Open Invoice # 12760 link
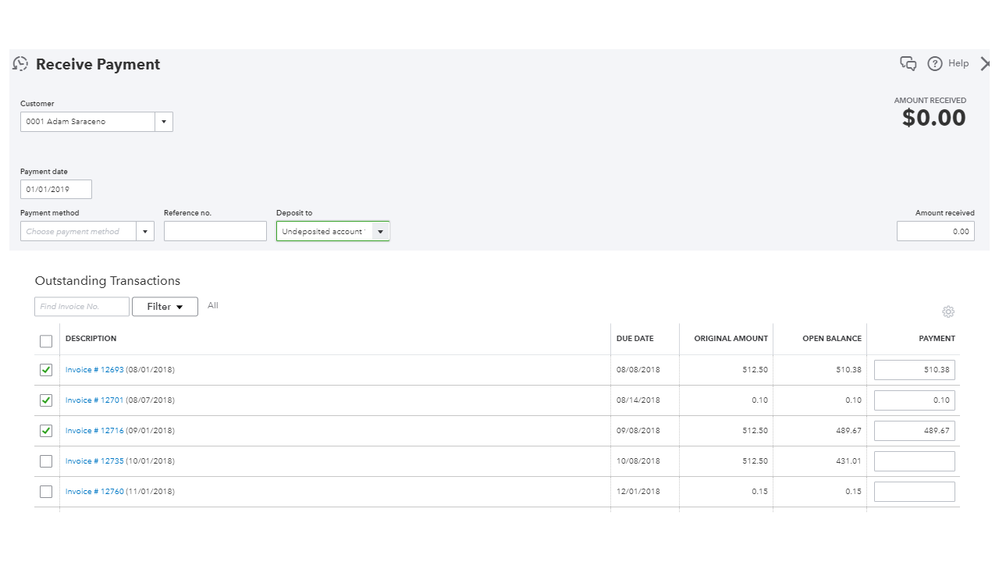 click(94, 492)
